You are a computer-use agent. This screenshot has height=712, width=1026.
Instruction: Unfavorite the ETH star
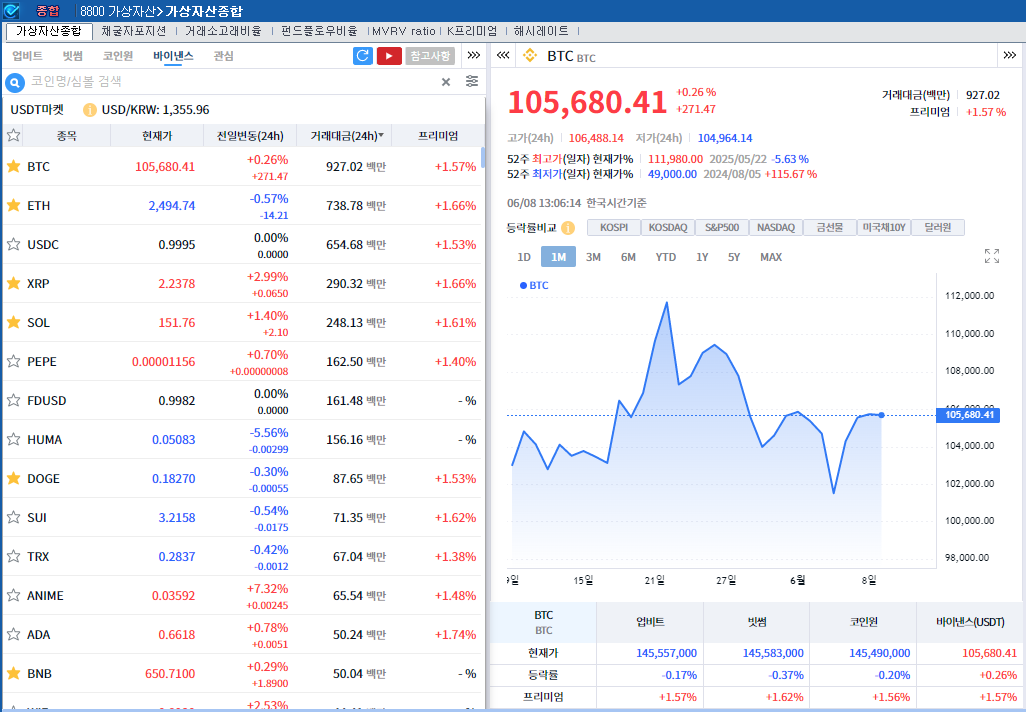[x=14, y=205]
